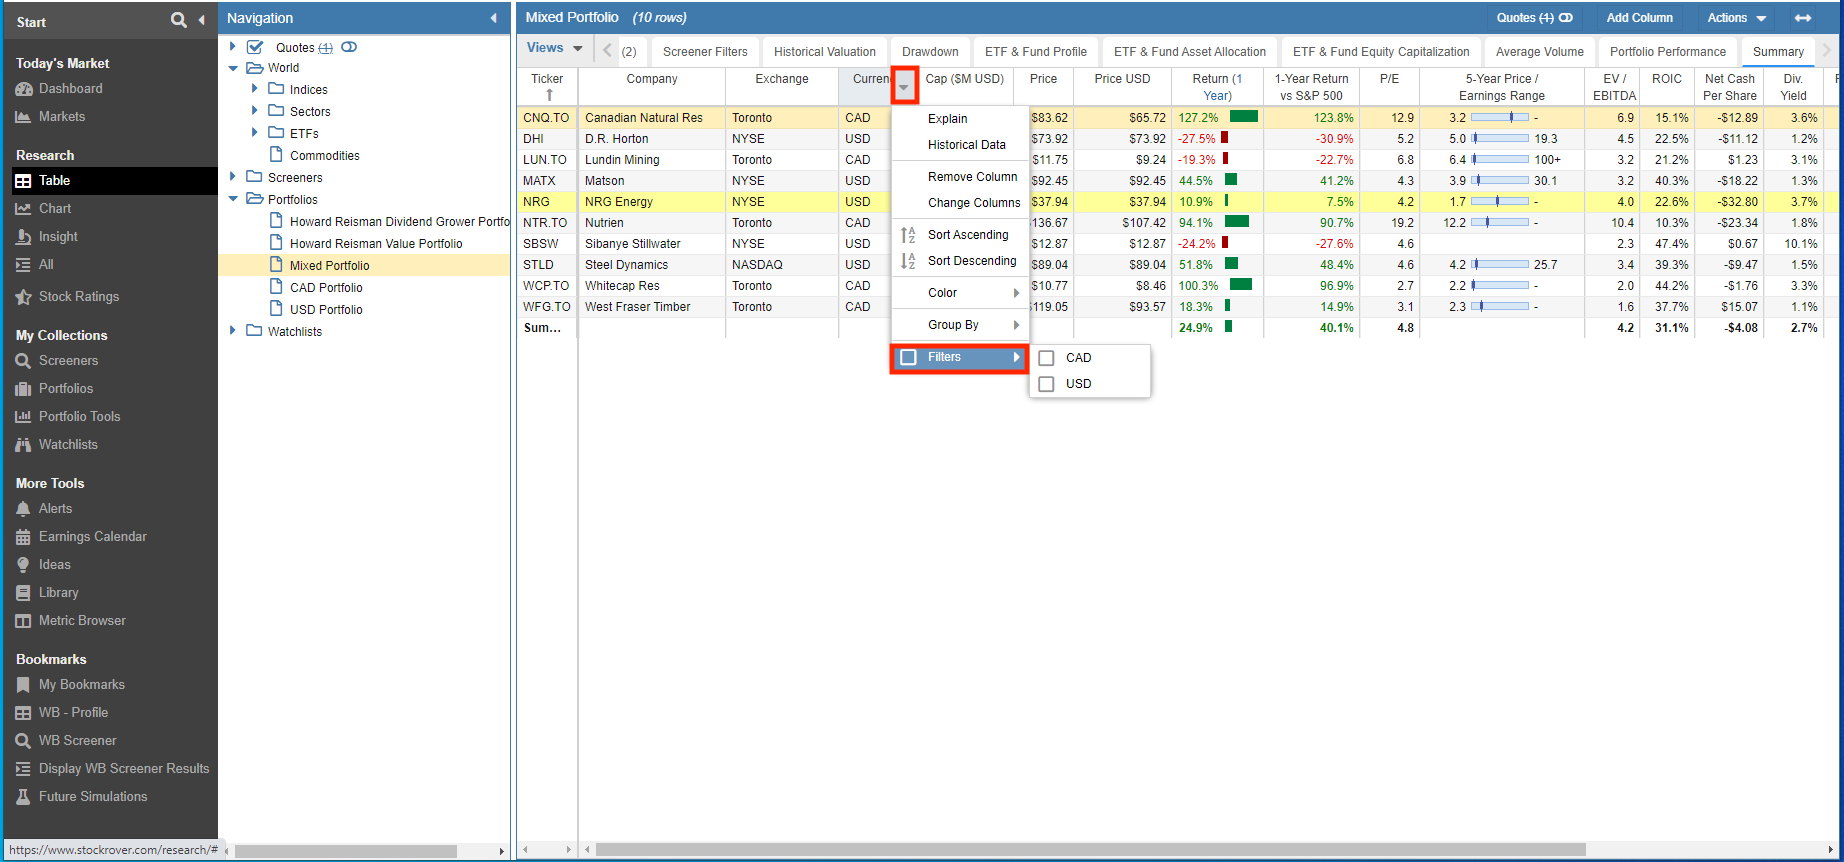Viewport: 1844px width, 862px height.
Task: Choose Sort Ascending from column menu
Action: coord(967,235)
